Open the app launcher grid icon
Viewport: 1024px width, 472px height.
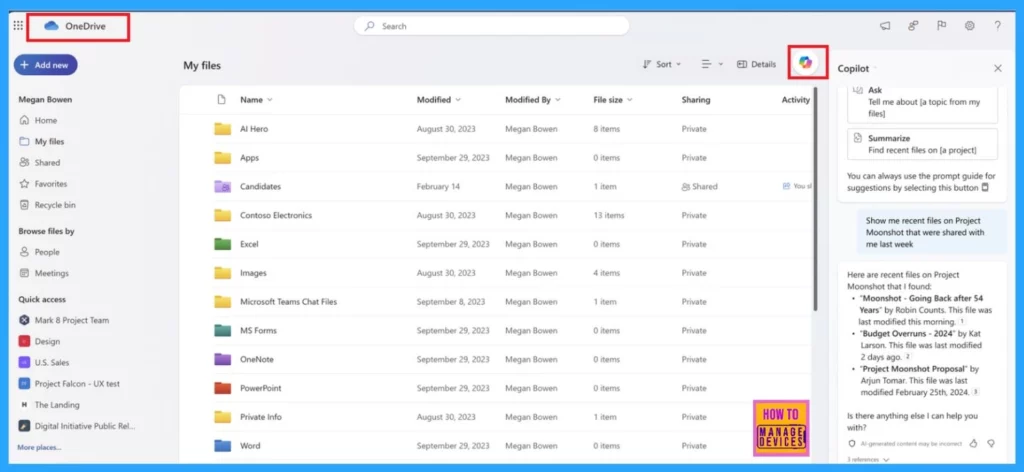click(x=18, y=26)
